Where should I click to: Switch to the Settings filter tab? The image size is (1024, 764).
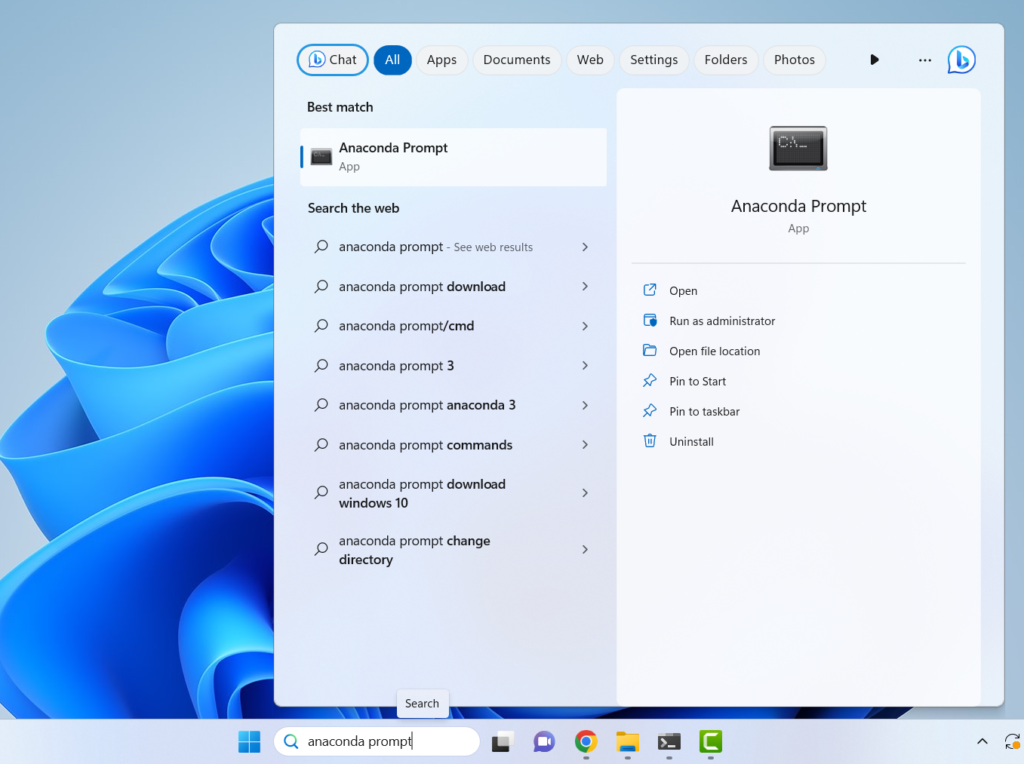click(654, 60)
